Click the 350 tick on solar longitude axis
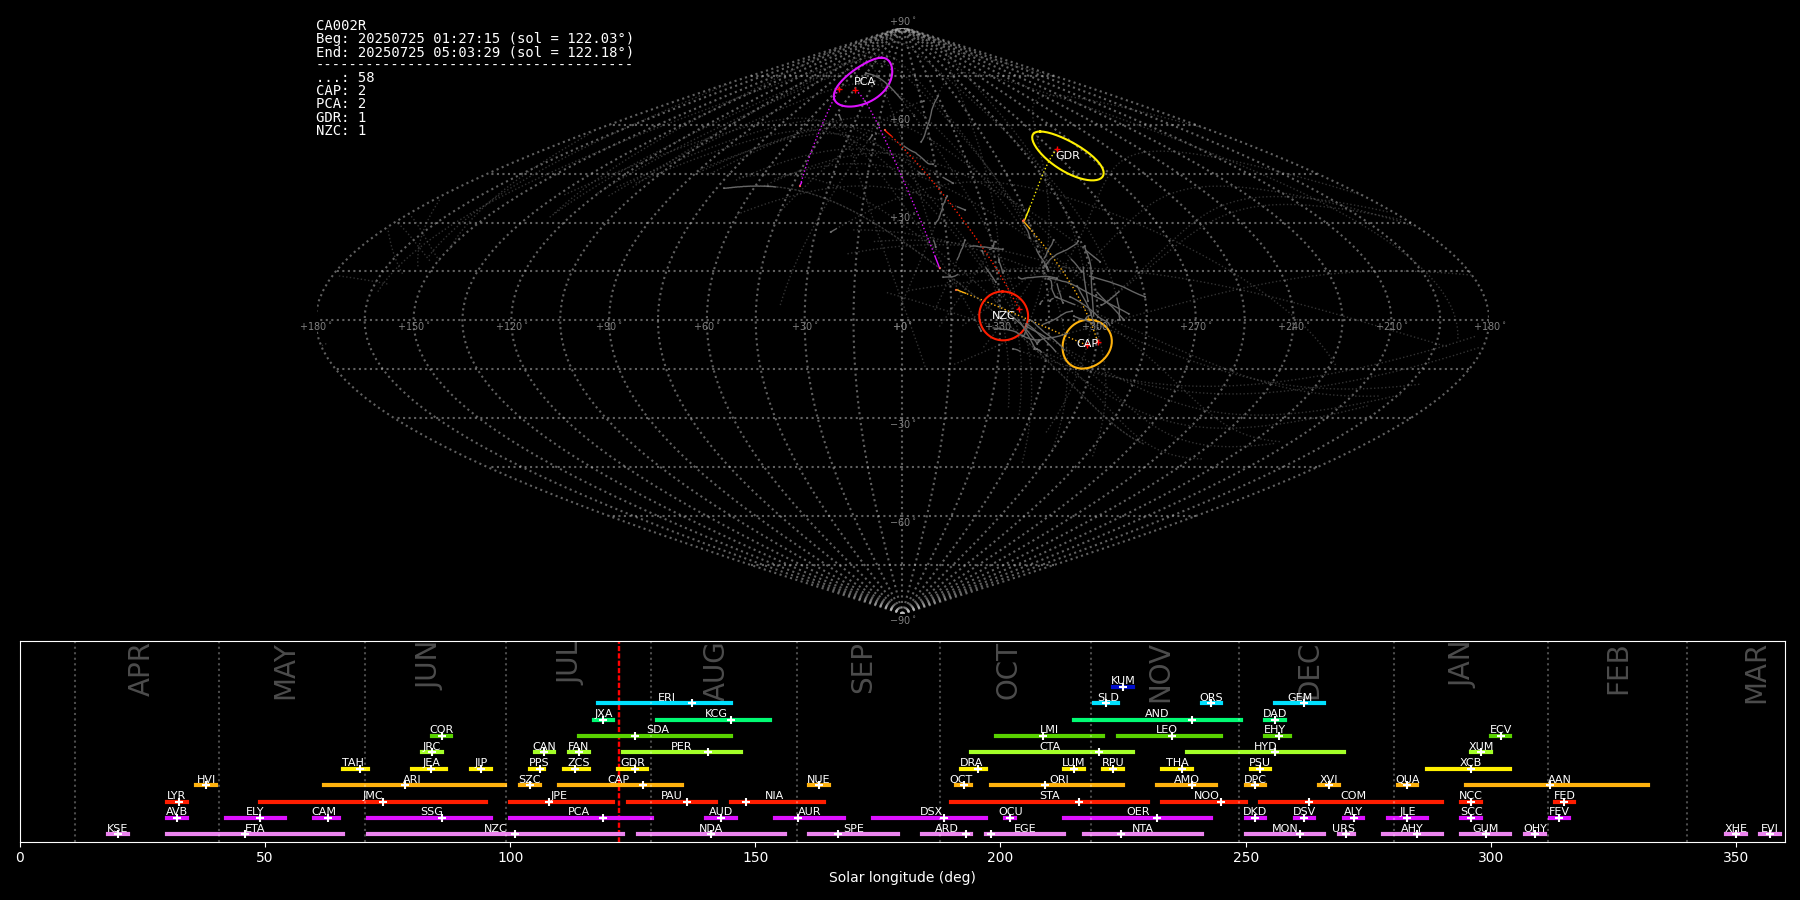 click(1736, 857)
